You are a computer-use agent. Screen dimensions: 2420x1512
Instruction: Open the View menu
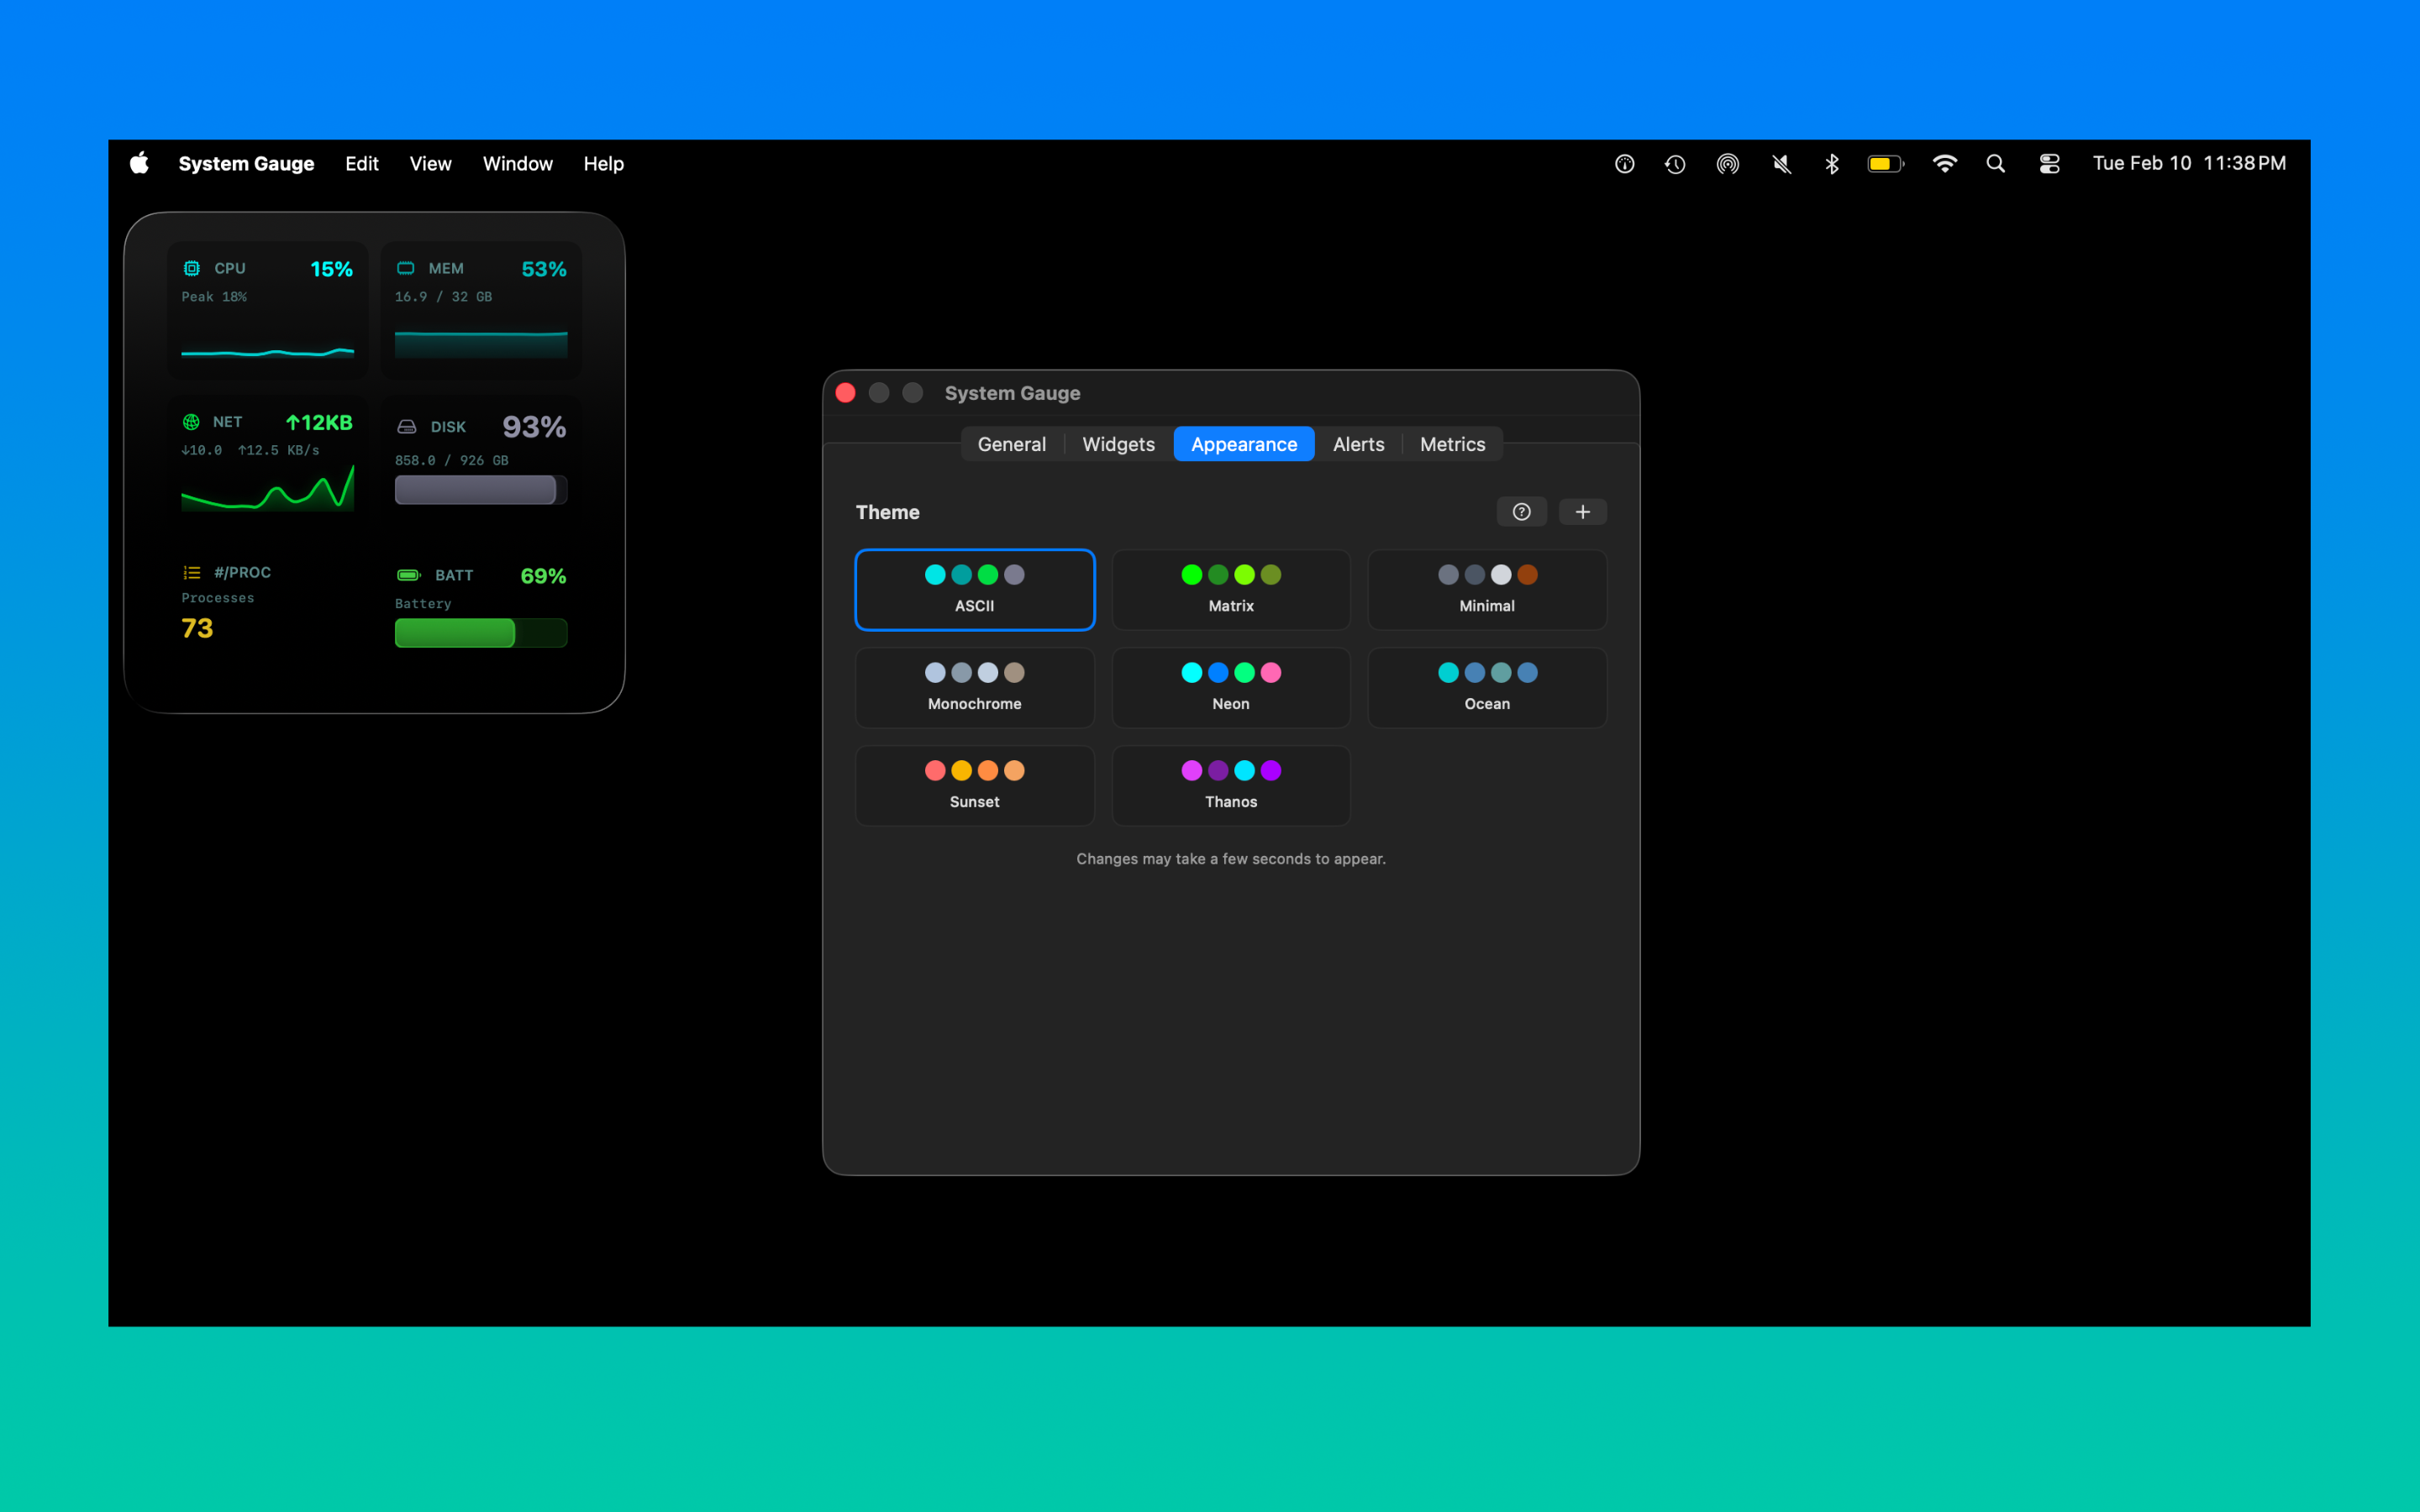coord(429,163)
